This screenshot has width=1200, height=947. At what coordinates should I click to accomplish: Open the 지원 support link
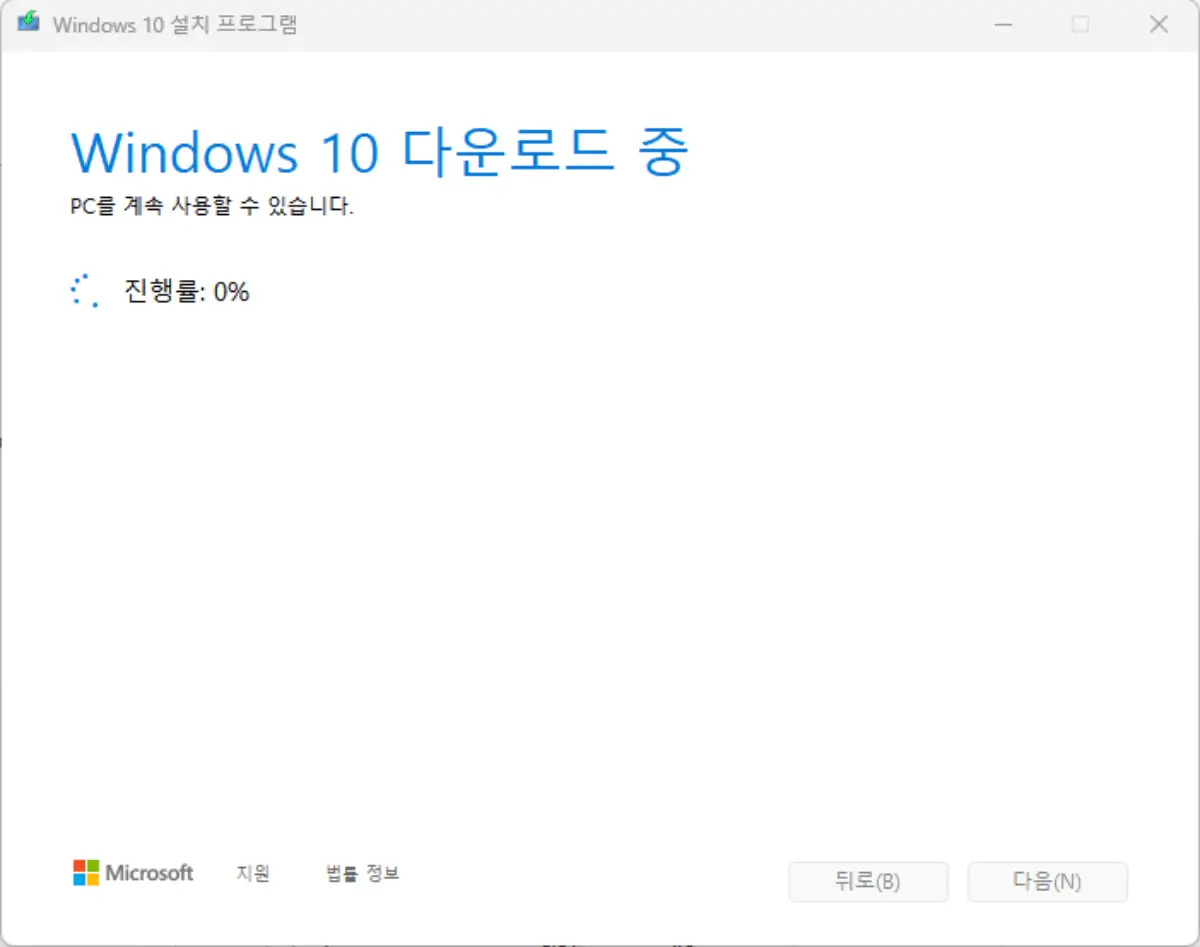253,873
